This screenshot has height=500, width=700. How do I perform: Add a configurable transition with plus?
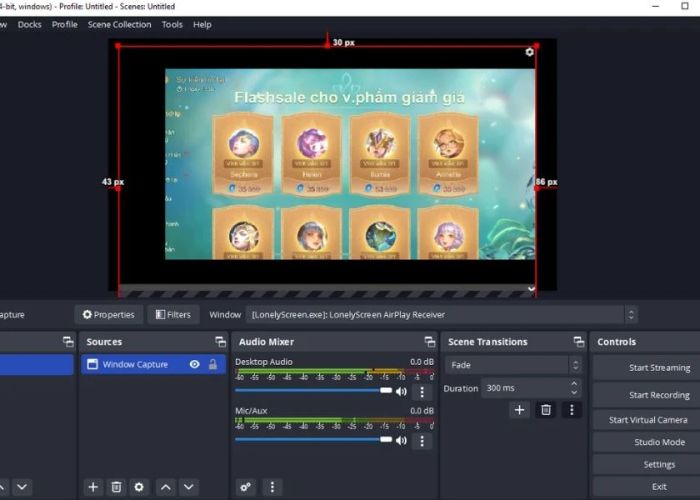(519, 410)
